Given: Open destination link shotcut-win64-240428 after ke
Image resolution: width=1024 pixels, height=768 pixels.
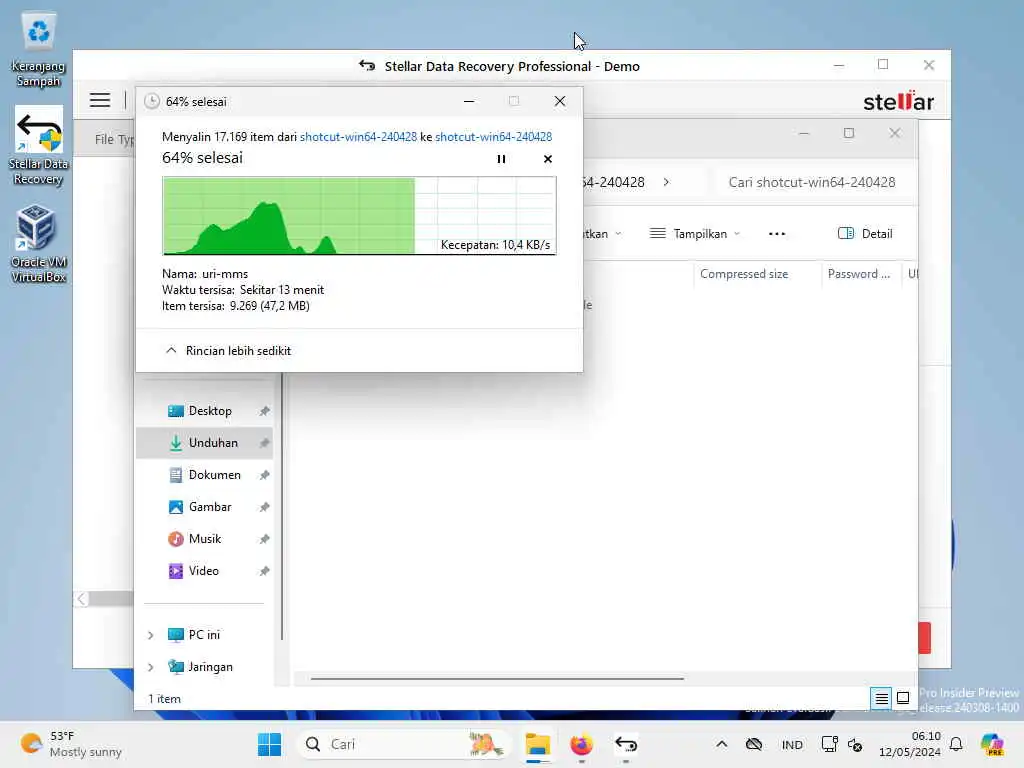Looking at the screenshot, I should pos(493,136).
